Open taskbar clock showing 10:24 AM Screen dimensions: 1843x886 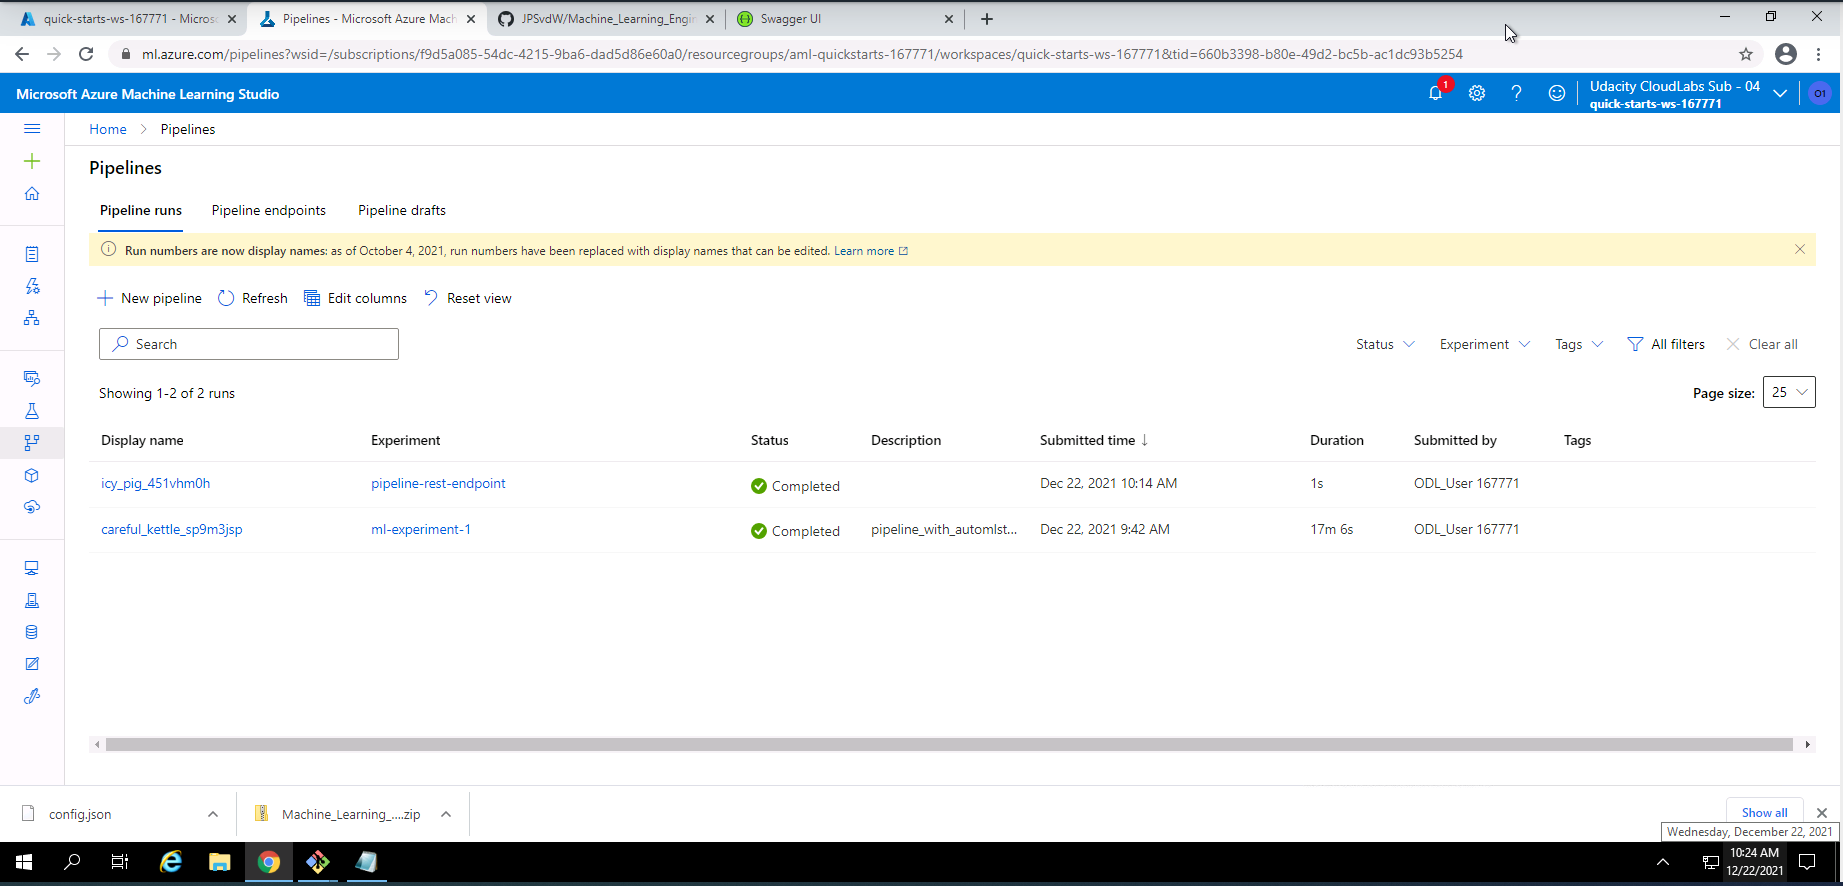(1754, 862)
